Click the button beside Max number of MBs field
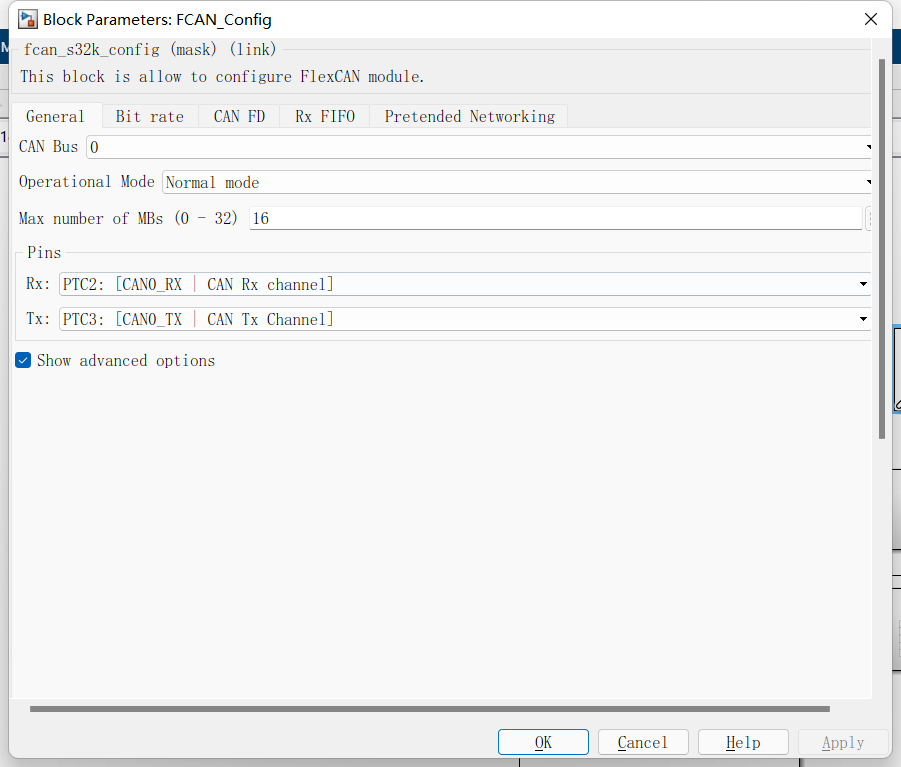901x767 pixels. click(867, 218)
